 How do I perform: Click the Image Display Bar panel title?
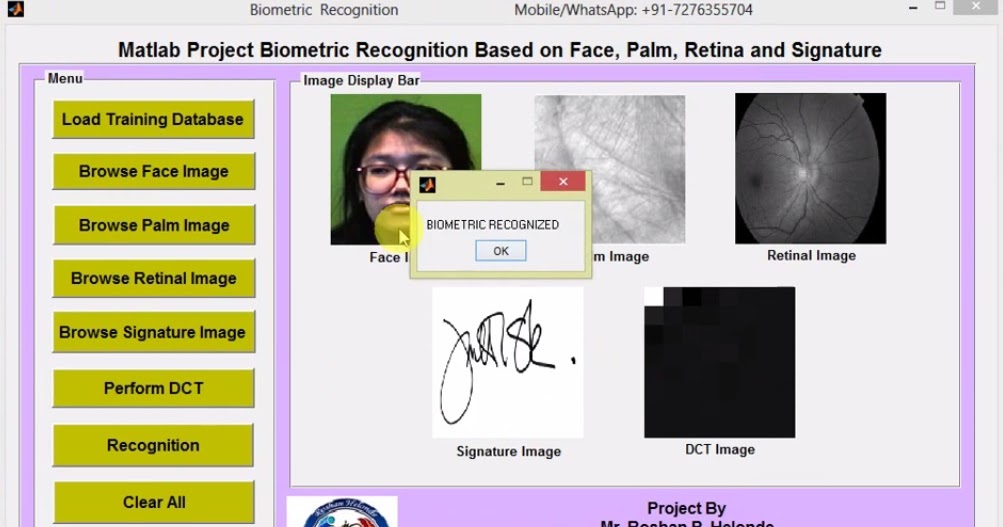point(361,81)
